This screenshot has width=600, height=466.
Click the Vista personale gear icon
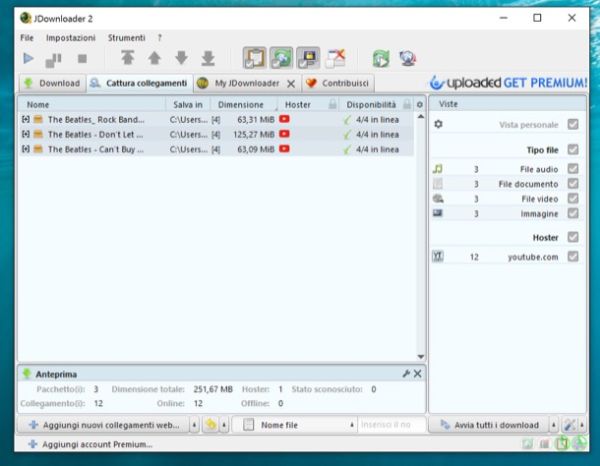click(439, 124)
